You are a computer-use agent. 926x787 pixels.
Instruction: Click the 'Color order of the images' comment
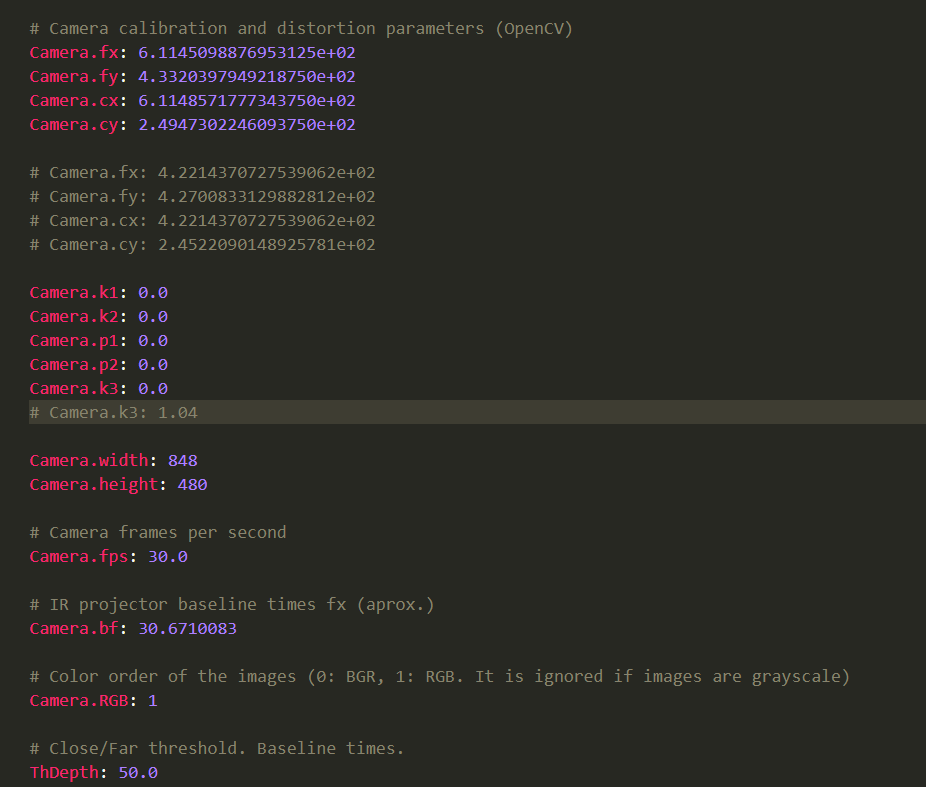[440, 677]
